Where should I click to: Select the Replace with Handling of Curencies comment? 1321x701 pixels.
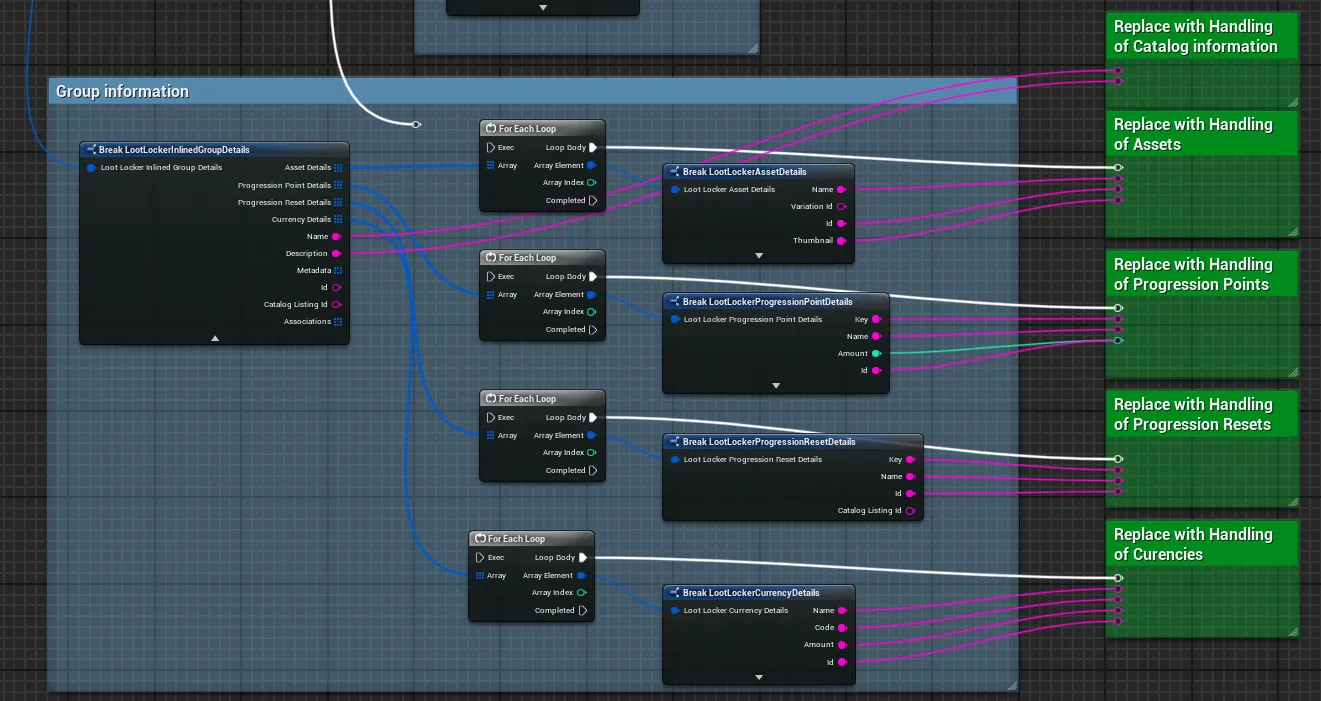click(1202, 544)
